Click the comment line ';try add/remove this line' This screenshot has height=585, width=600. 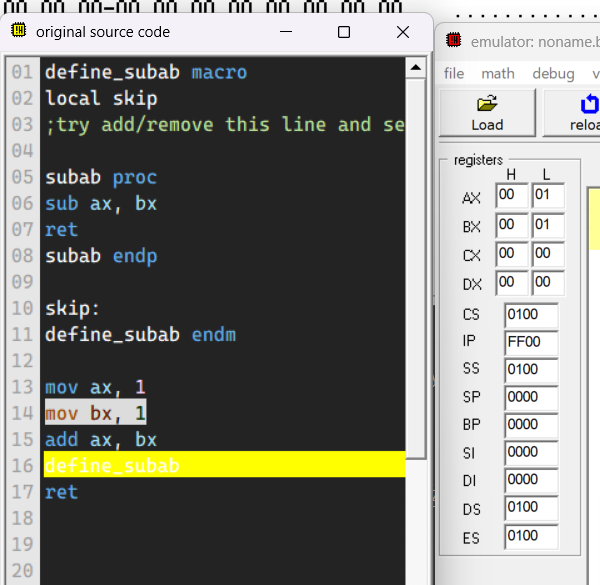point(225,125)
